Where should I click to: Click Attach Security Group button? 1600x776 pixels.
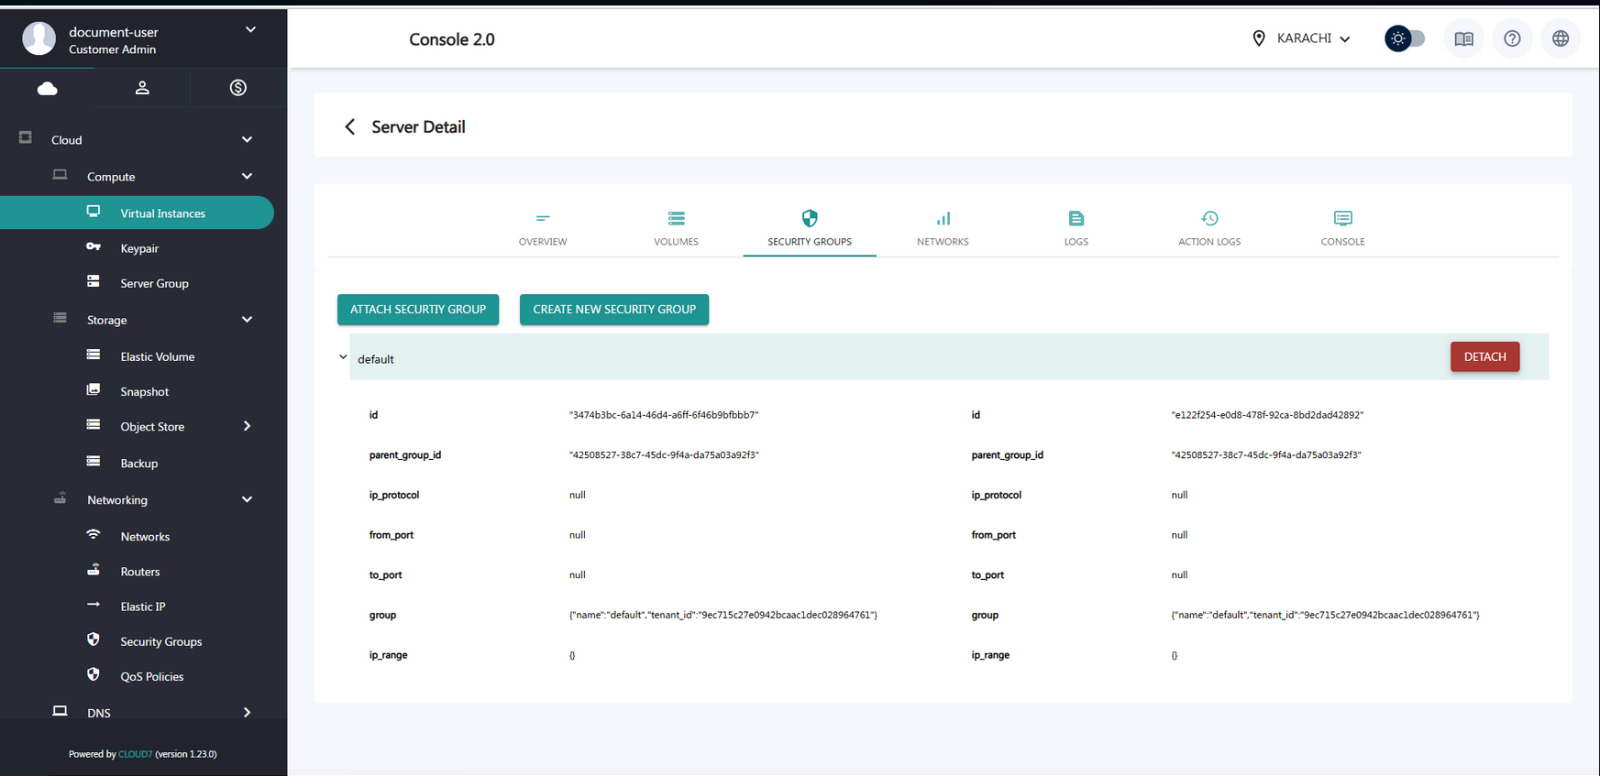coord(418,310)
